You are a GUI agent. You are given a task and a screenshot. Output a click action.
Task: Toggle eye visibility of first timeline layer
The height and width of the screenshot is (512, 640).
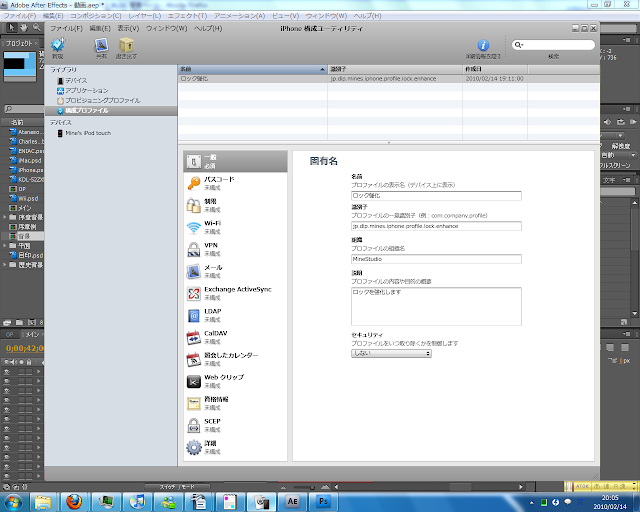click(7, 372)
